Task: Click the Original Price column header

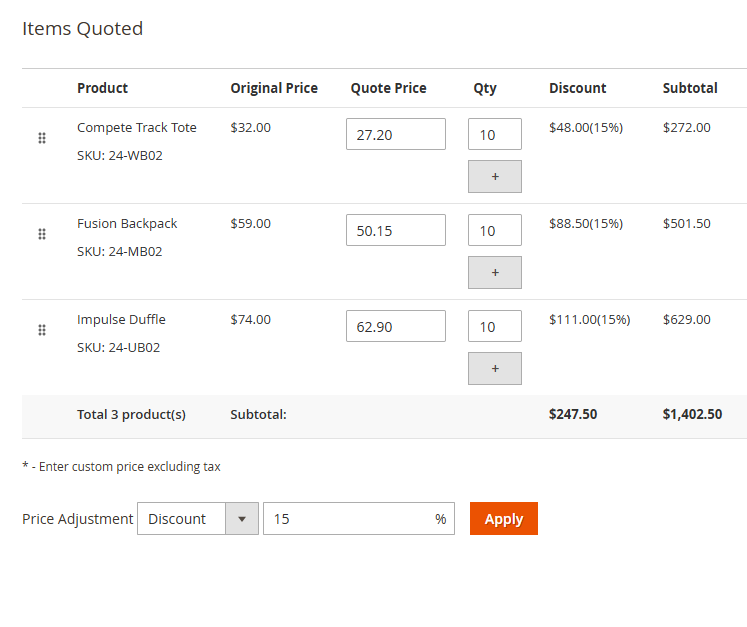Action: 274,88
